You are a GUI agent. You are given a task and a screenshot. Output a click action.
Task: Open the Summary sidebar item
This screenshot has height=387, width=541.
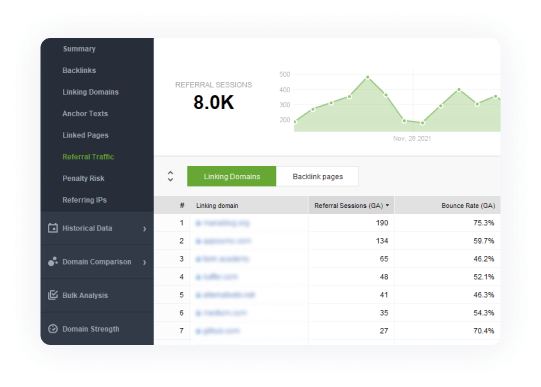tap(79, 49)
